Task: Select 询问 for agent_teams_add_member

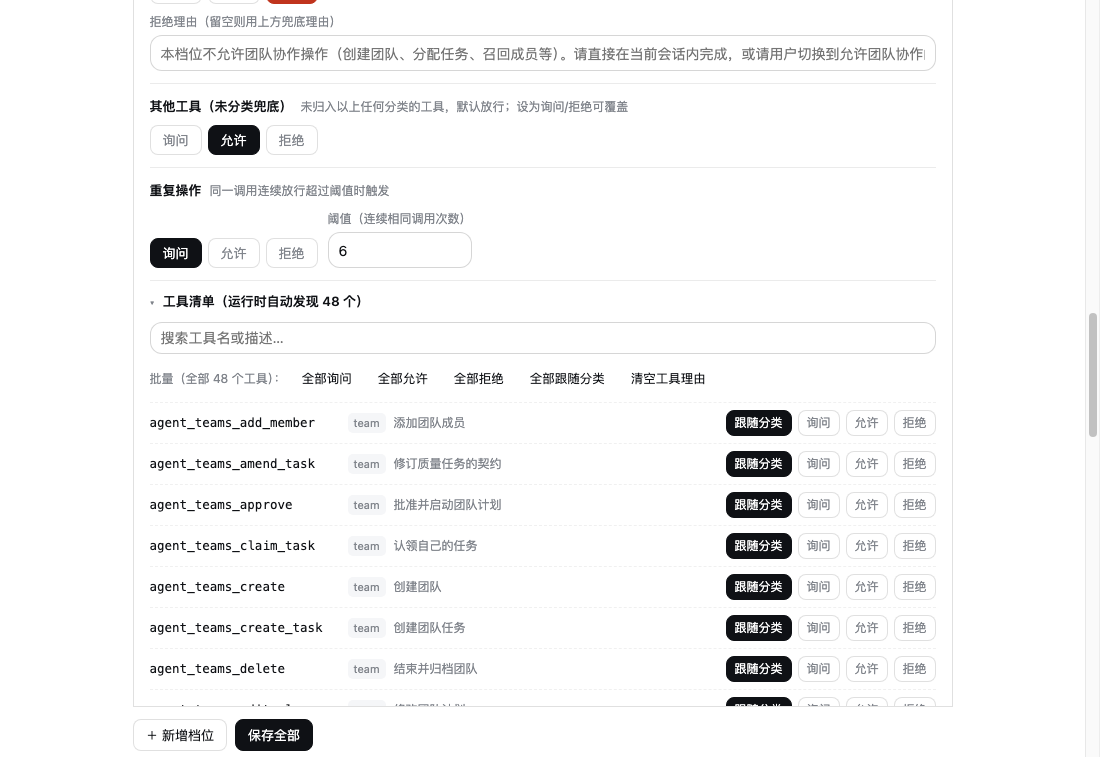Action: point(818,423)
